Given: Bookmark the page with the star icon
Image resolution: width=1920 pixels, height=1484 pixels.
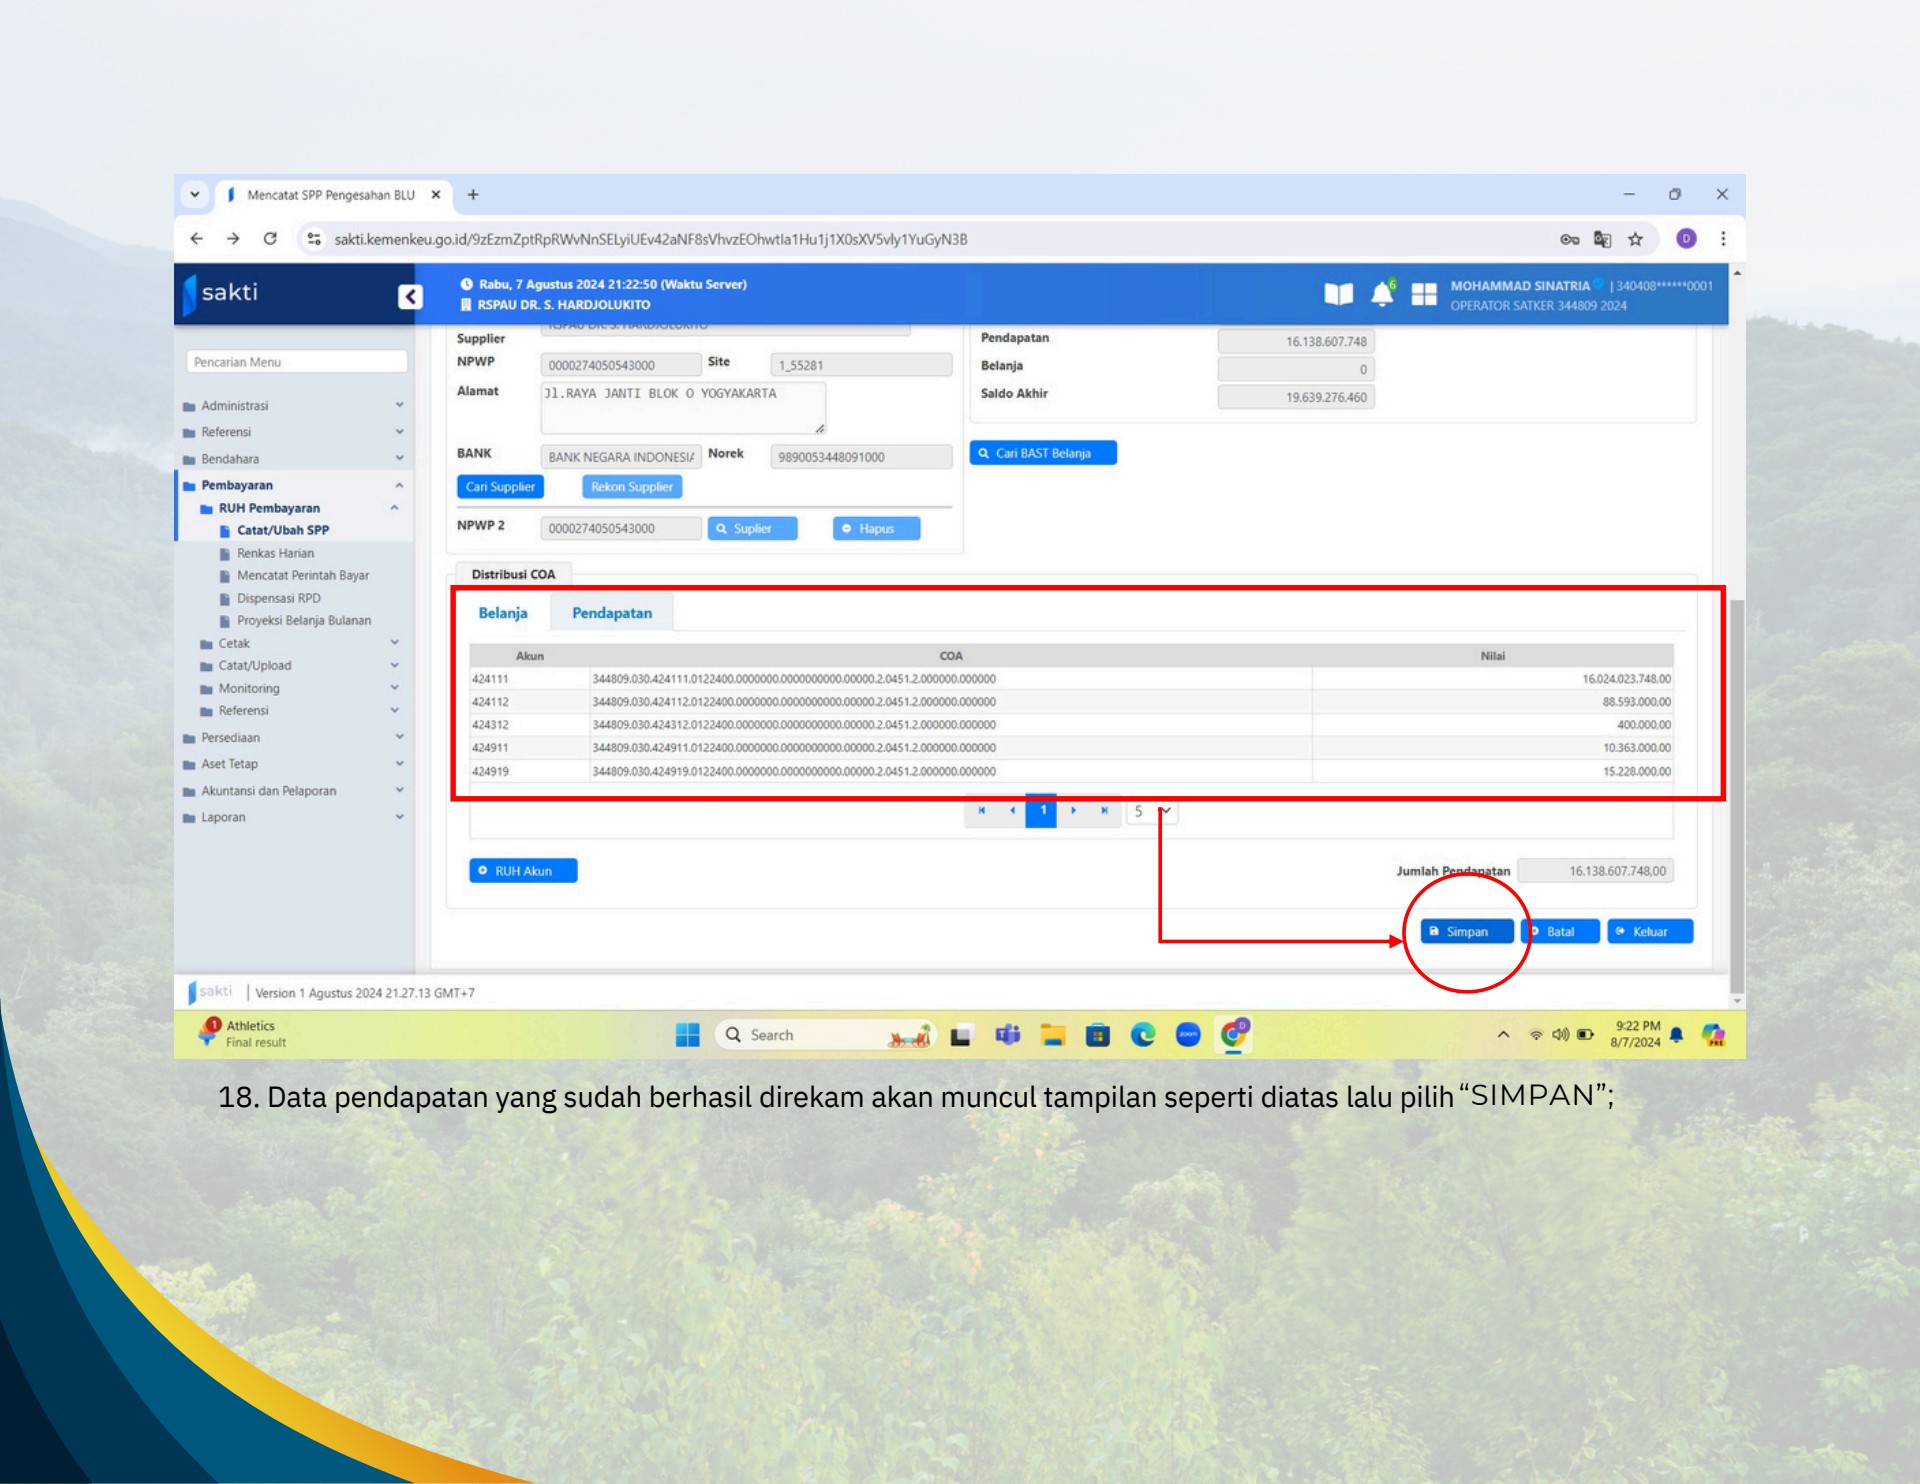Looking at the screenshot, I should [1636, 241].
